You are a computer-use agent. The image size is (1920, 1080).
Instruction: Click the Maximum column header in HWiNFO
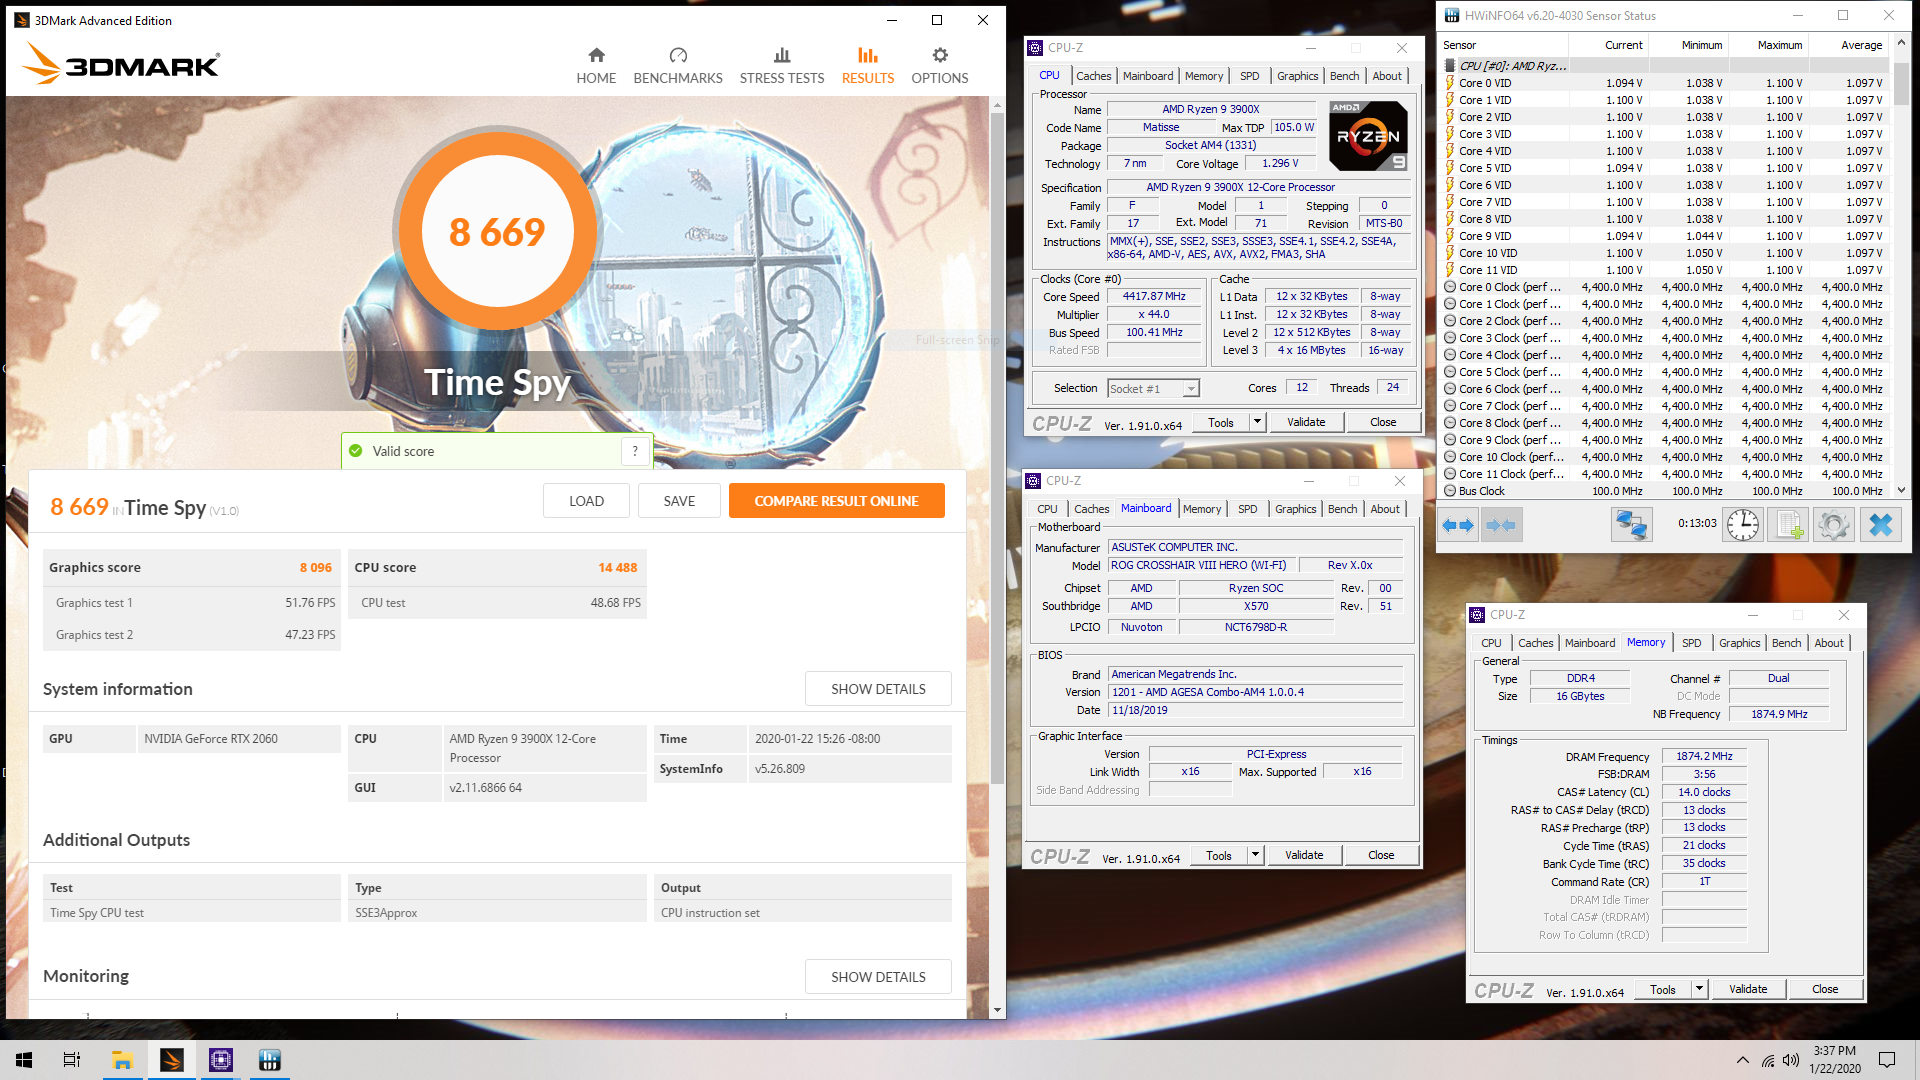pos(1780,45)
